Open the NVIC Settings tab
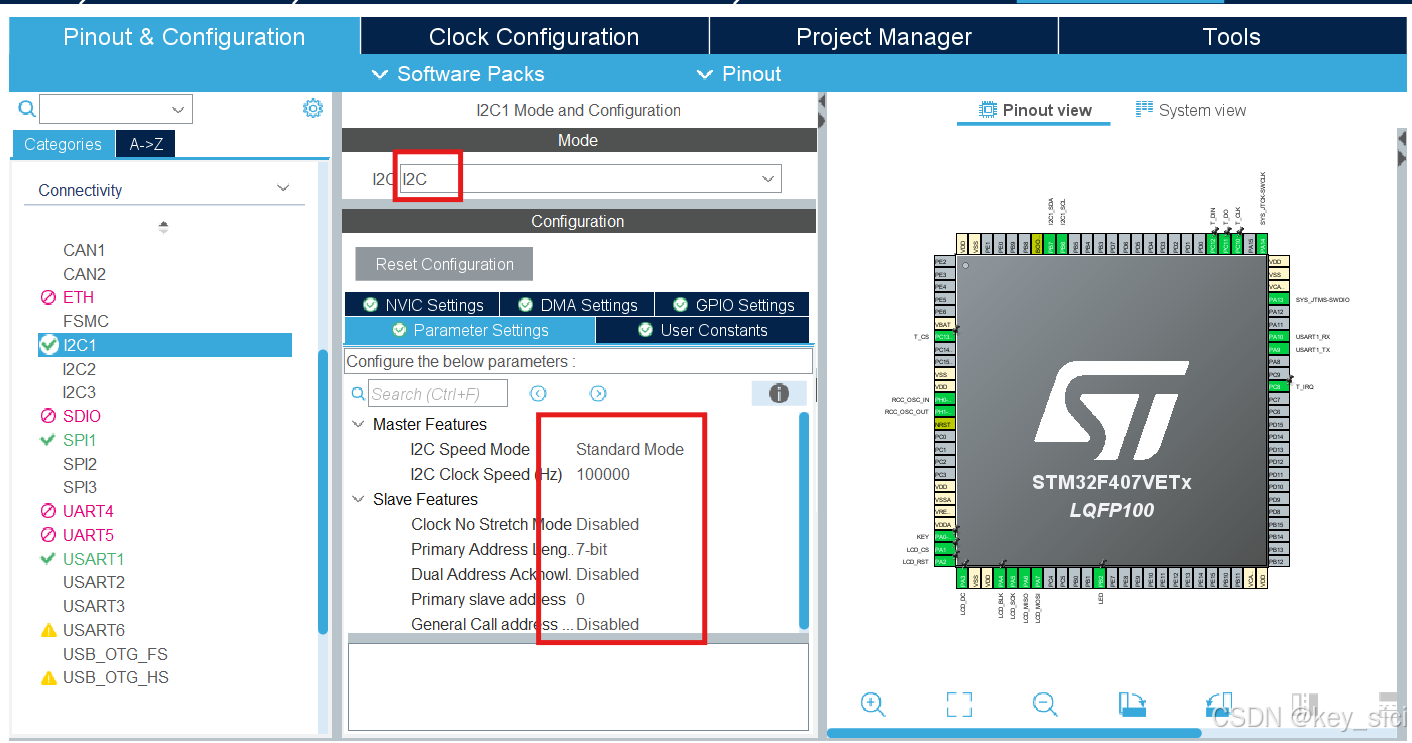 click(422, 305)
